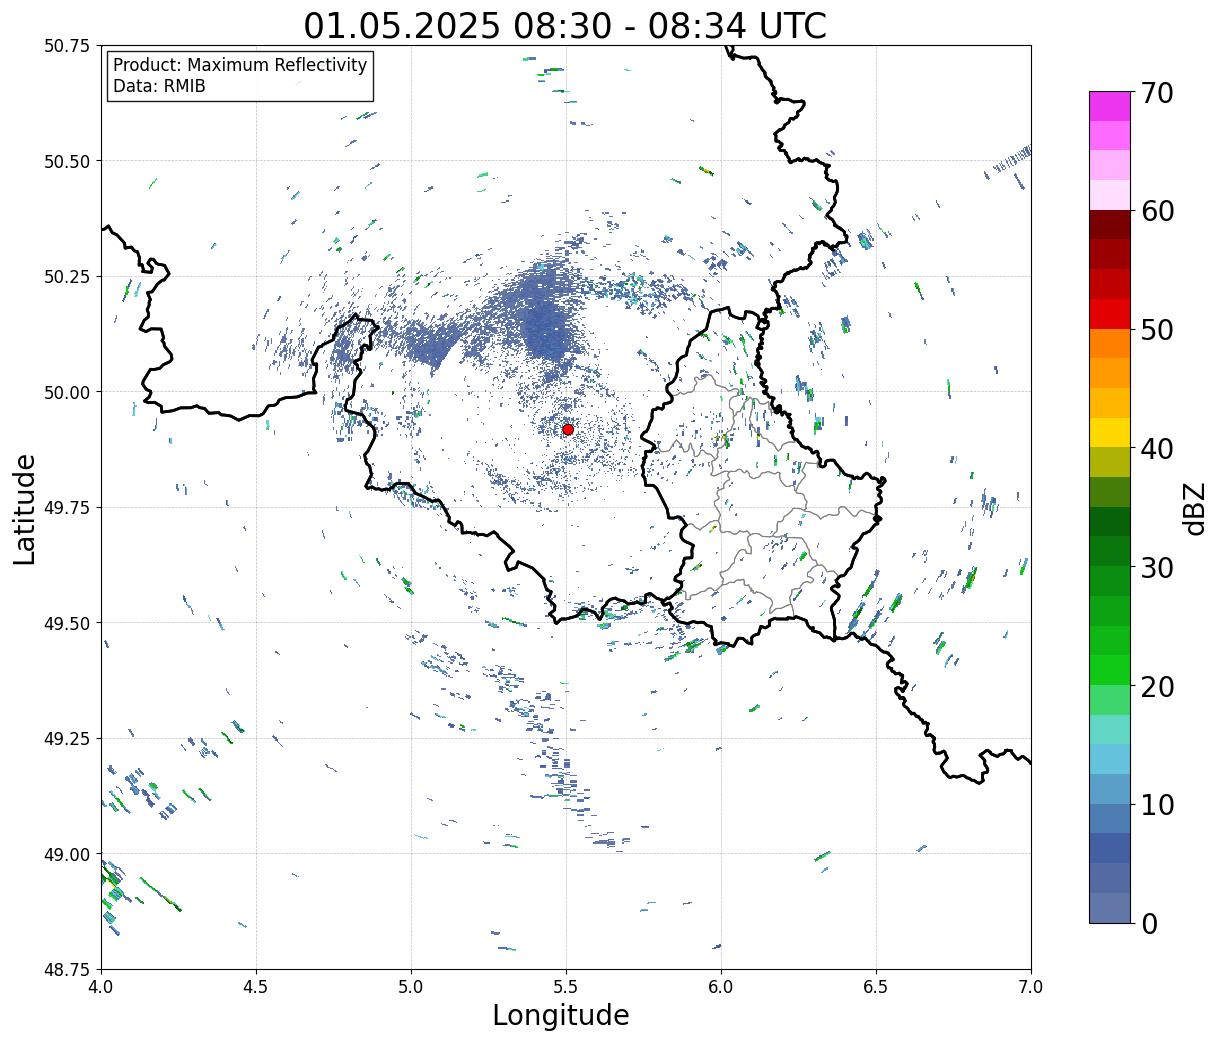The height and width of the screenshot is (1040, 1219).
Task: Click the magenta top colorbar swatch
Action: point(1110,106)
